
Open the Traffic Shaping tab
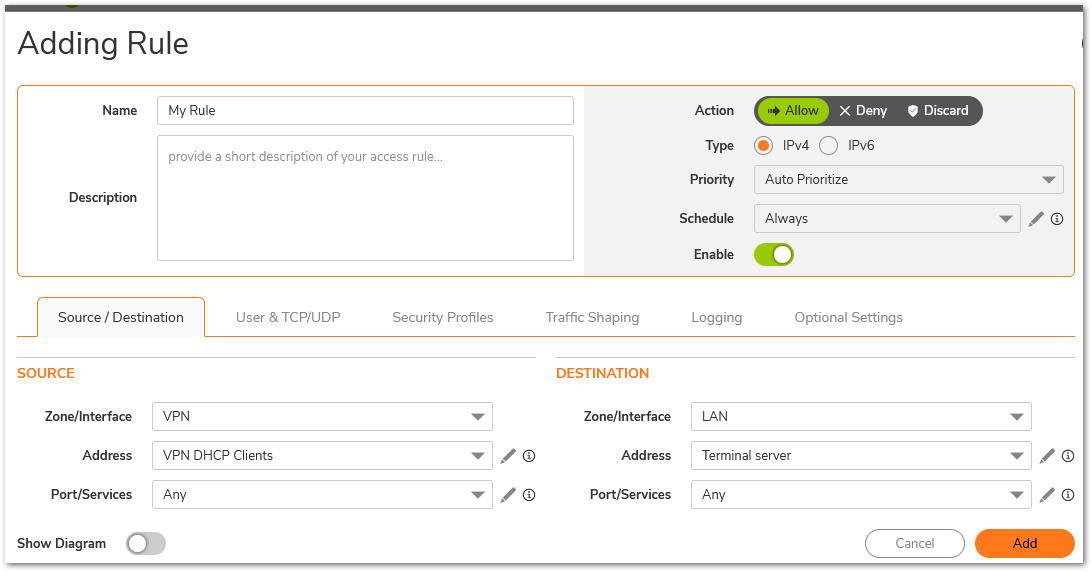[x=592, y=318]
